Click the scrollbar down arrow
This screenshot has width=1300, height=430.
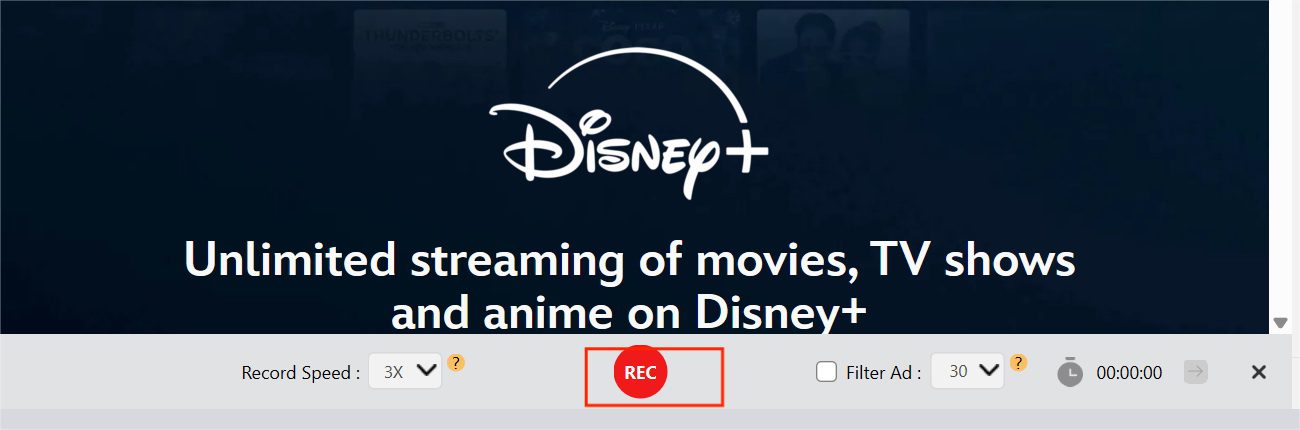click(1280, 322)
